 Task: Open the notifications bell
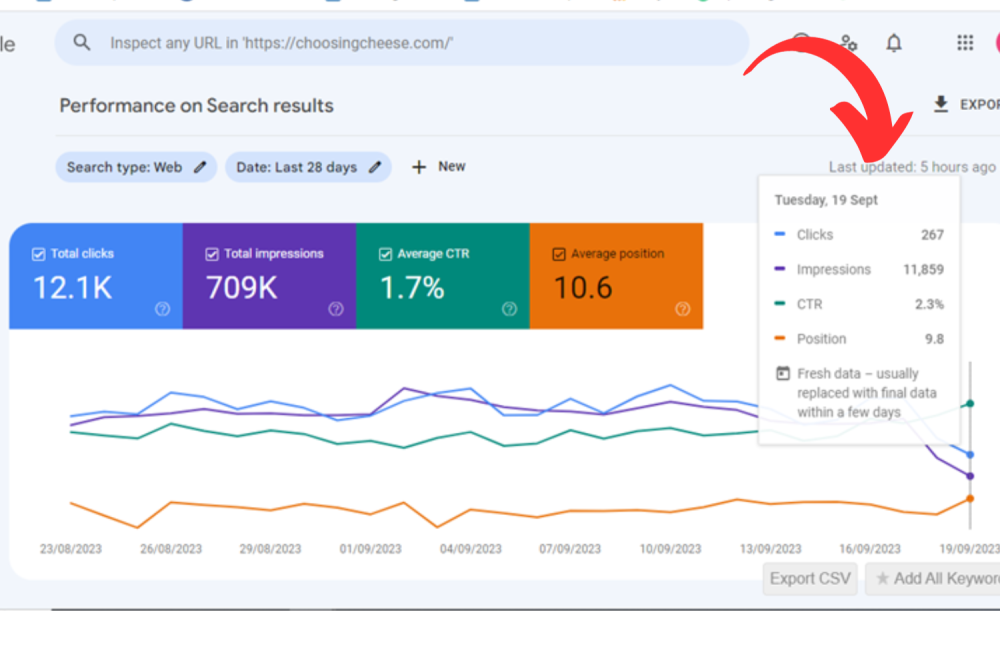[x=894, y=43]
